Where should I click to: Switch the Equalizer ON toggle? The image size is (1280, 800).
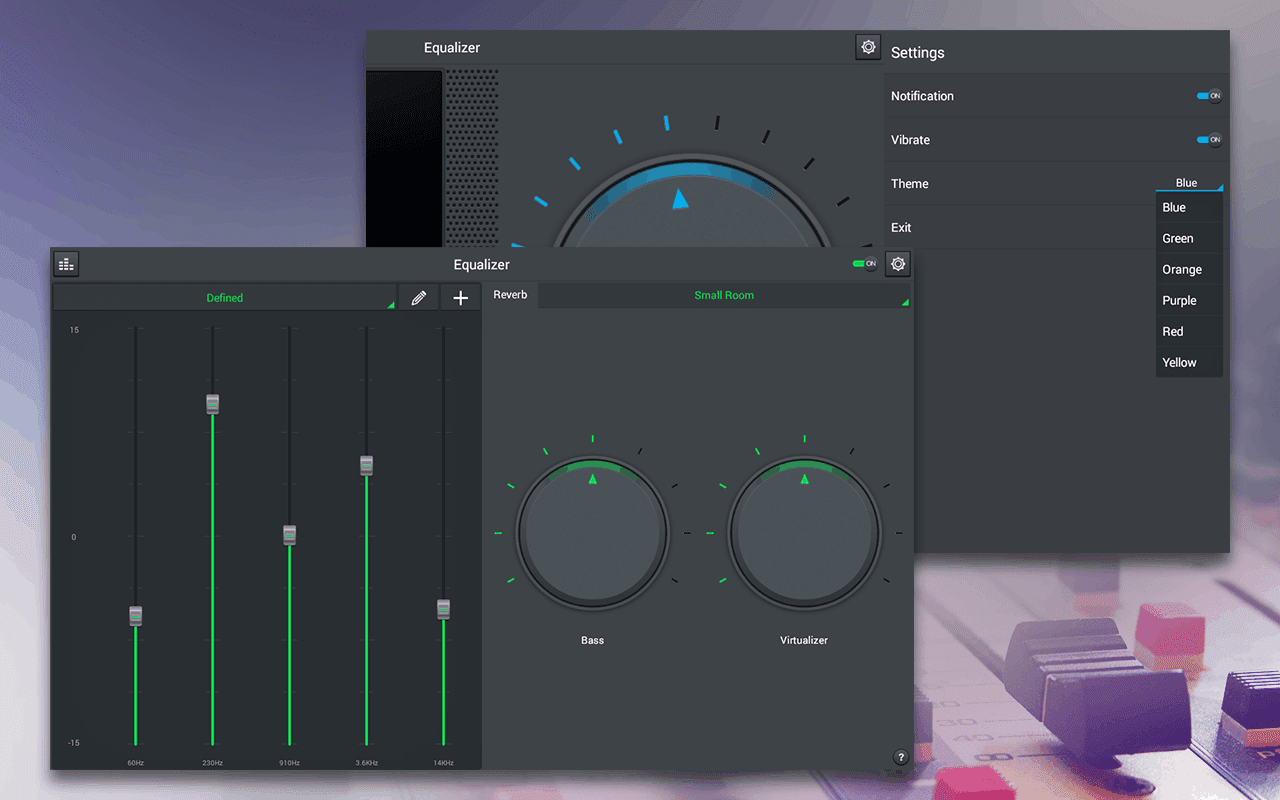(862, 263)
